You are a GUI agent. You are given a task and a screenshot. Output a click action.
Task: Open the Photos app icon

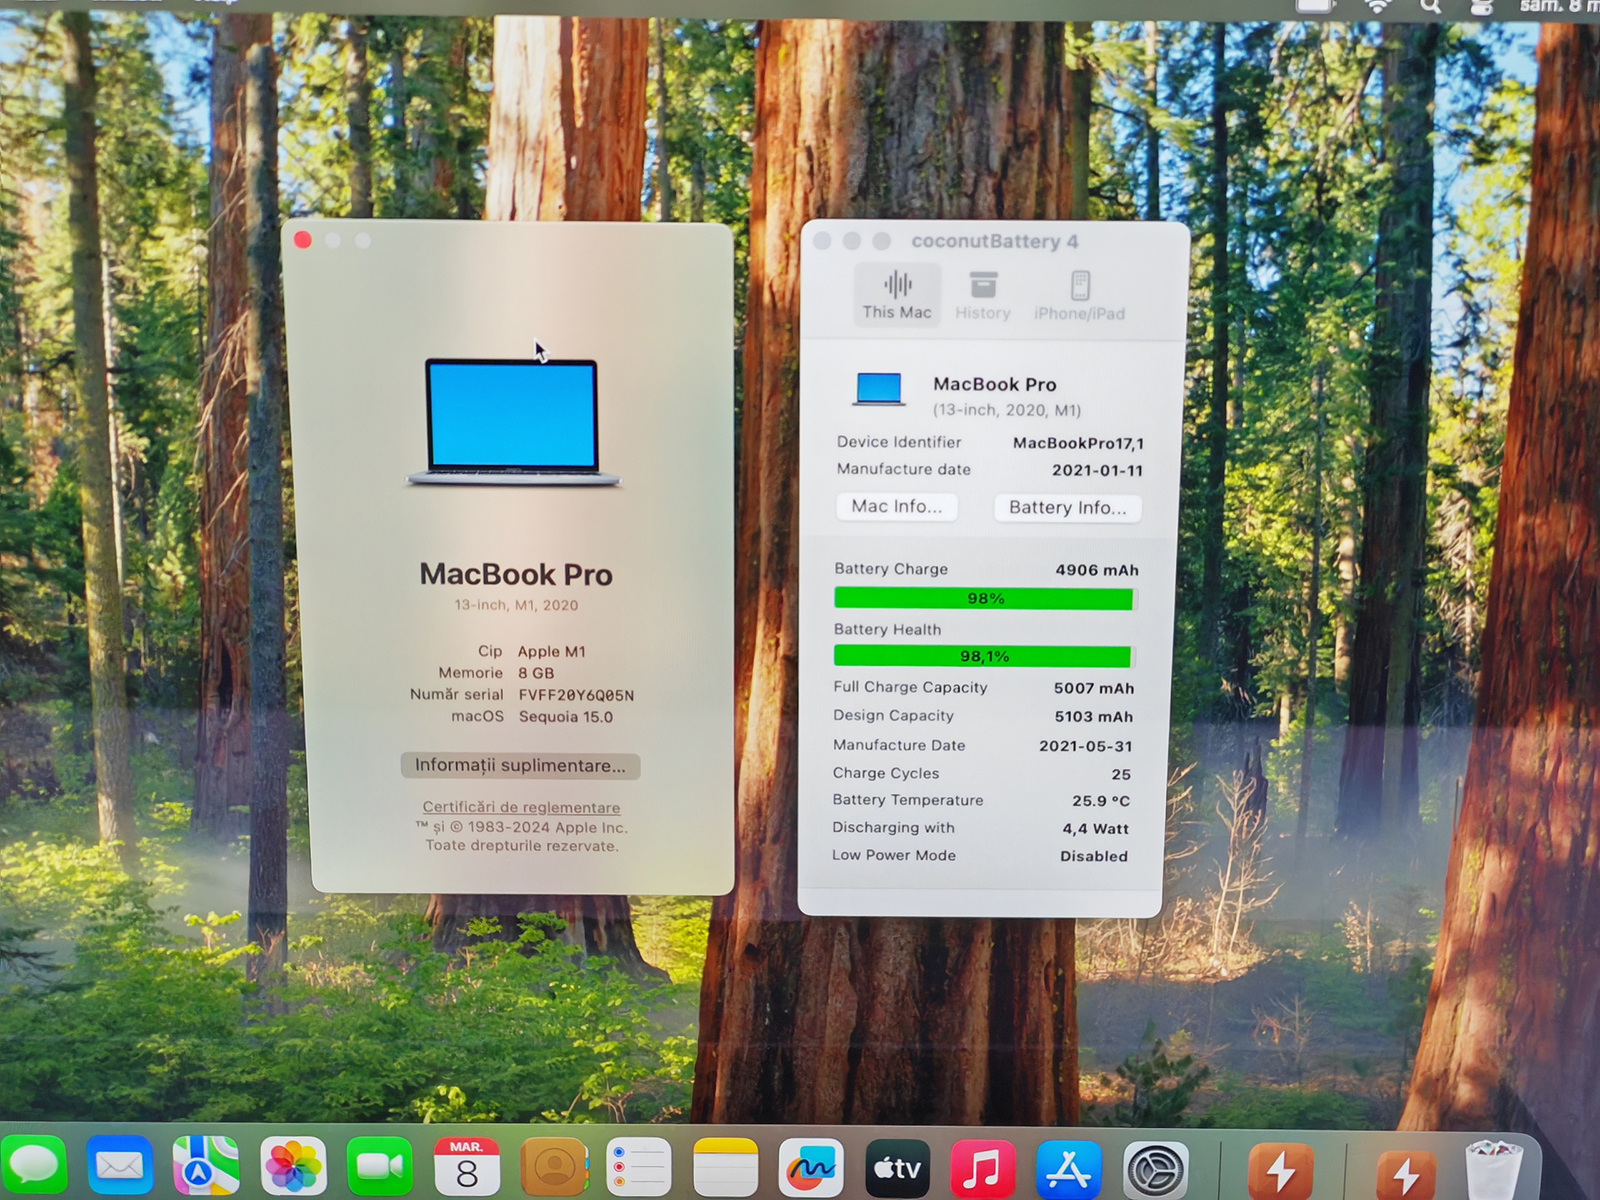pos(293,1167)
